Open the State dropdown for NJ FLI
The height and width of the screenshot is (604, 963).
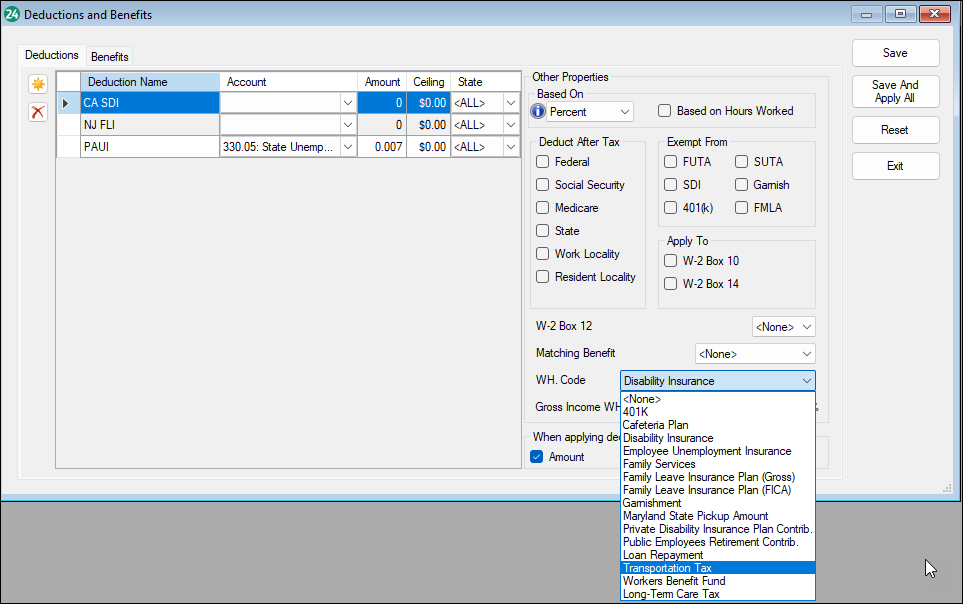point(511,125)
